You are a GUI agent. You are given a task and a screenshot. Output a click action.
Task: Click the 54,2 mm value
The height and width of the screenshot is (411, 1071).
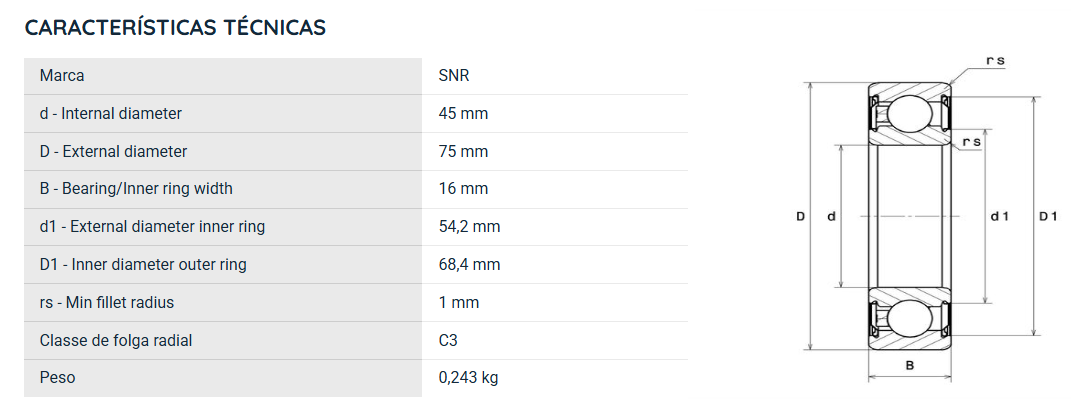tap(469, 227)
